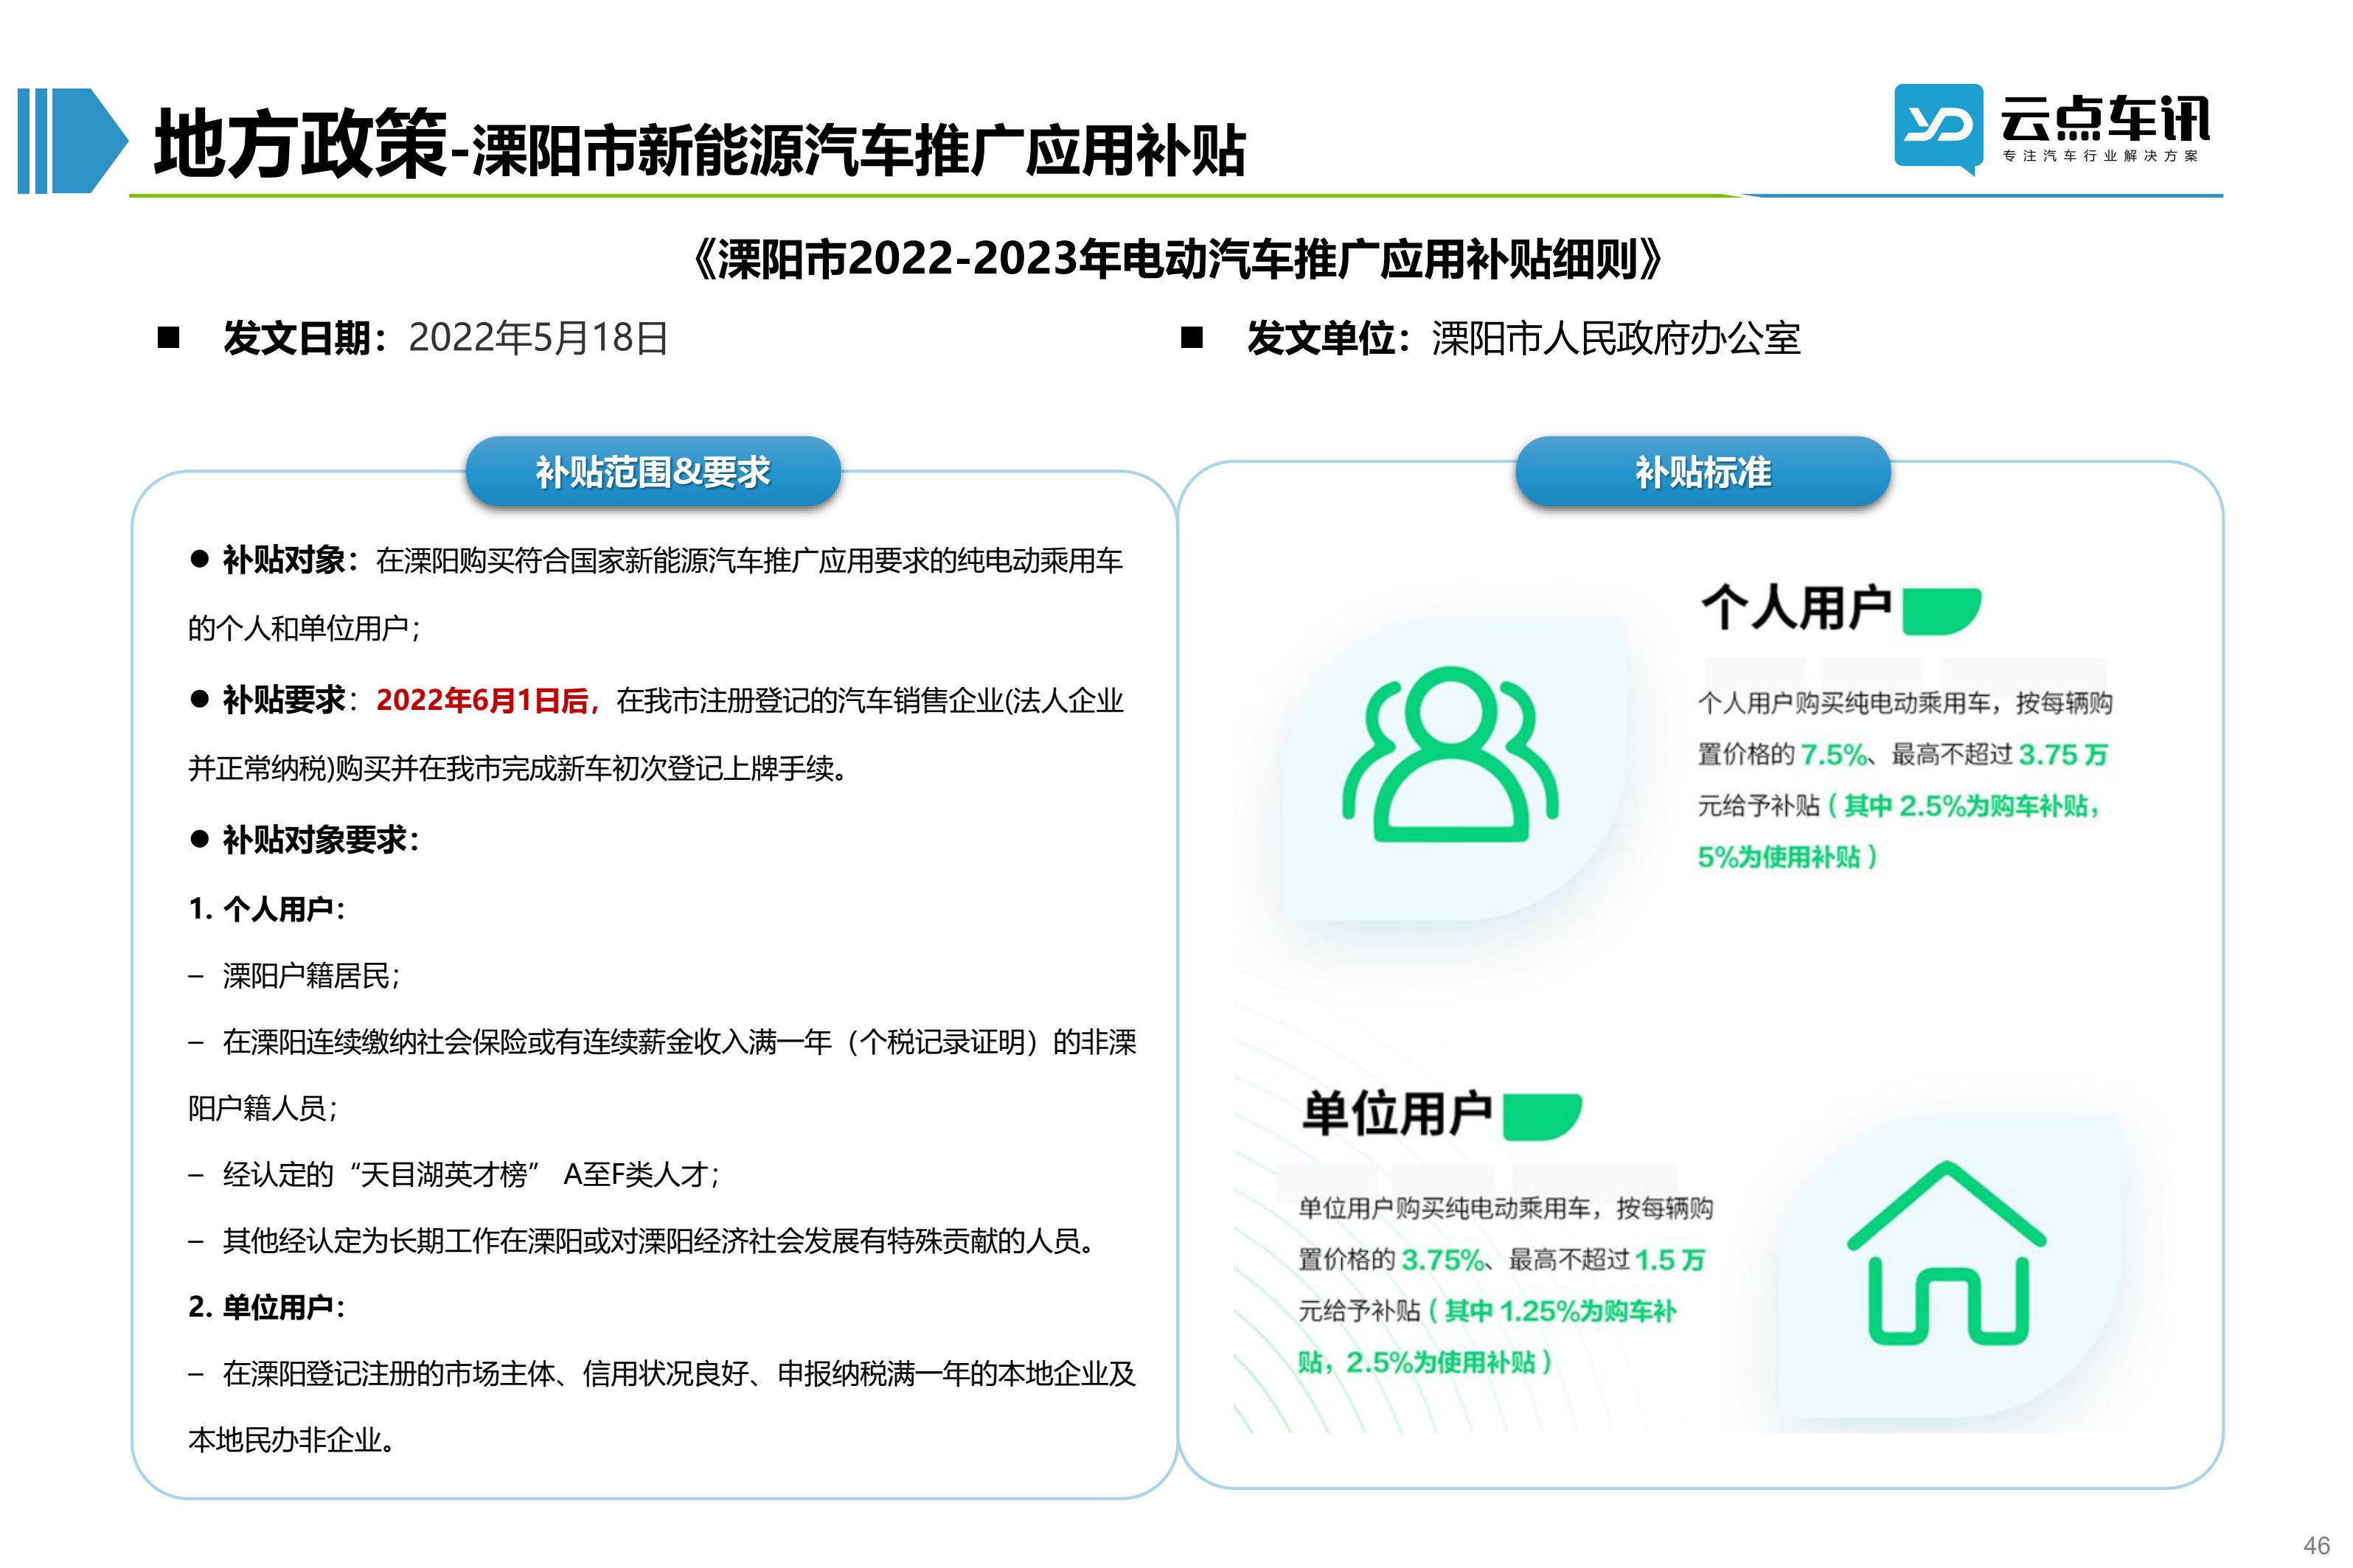Click the black square bullet before 发文单位

pos(1191,337)
